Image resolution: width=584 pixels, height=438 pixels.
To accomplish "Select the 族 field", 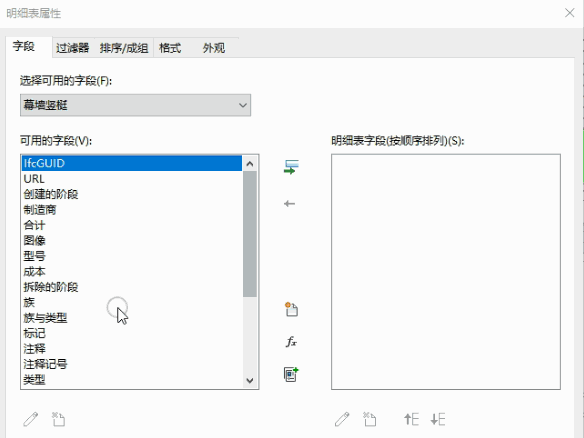I will (131, 302).
